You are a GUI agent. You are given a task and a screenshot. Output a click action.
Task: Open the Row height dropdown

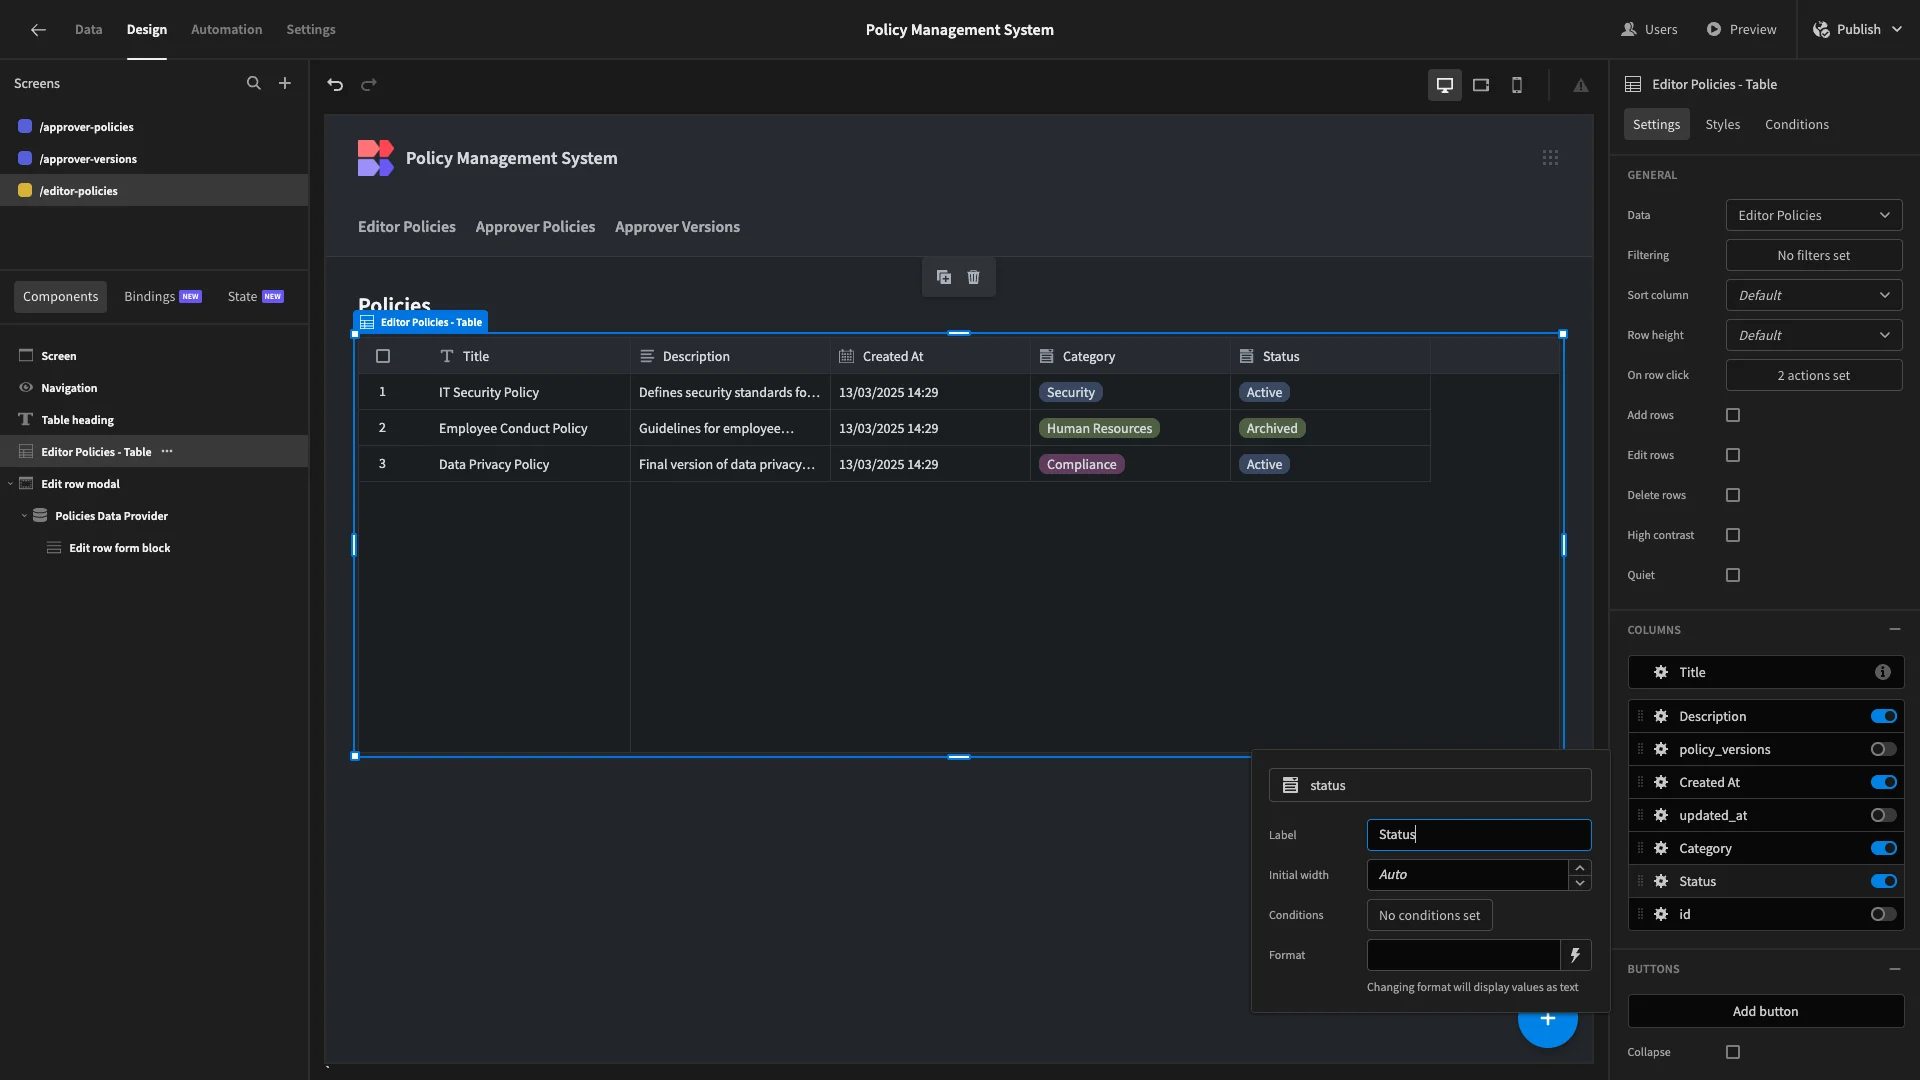pyautogui.click(x=1814, y=335)
